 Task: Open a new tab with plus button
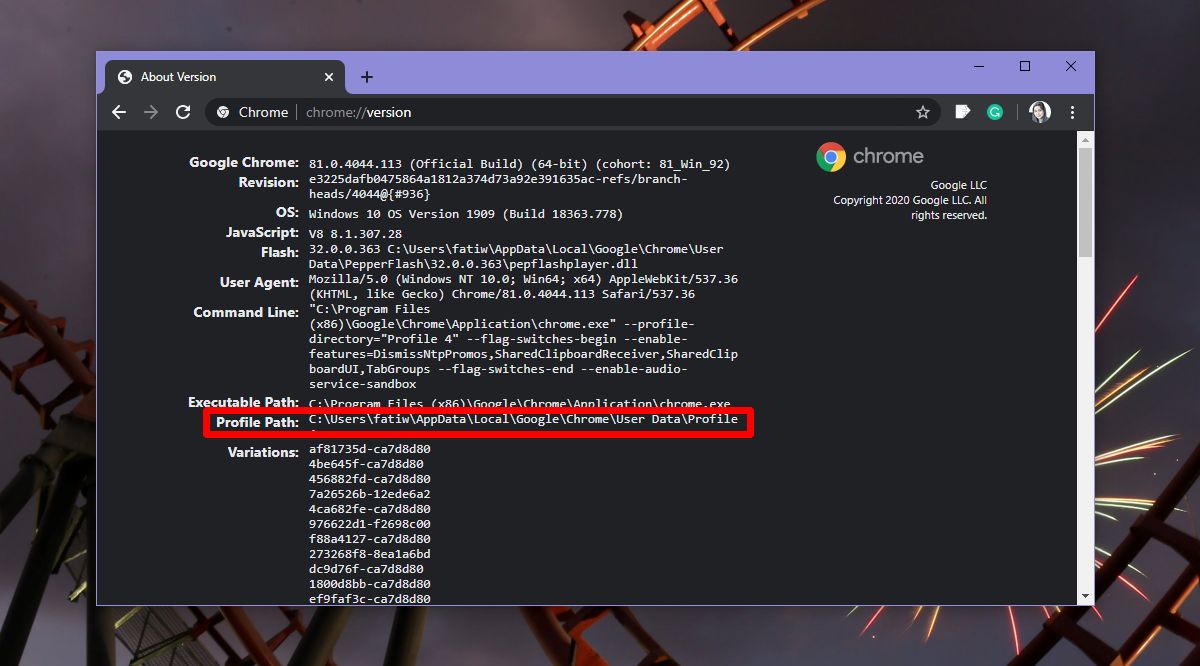pos(367,77)
